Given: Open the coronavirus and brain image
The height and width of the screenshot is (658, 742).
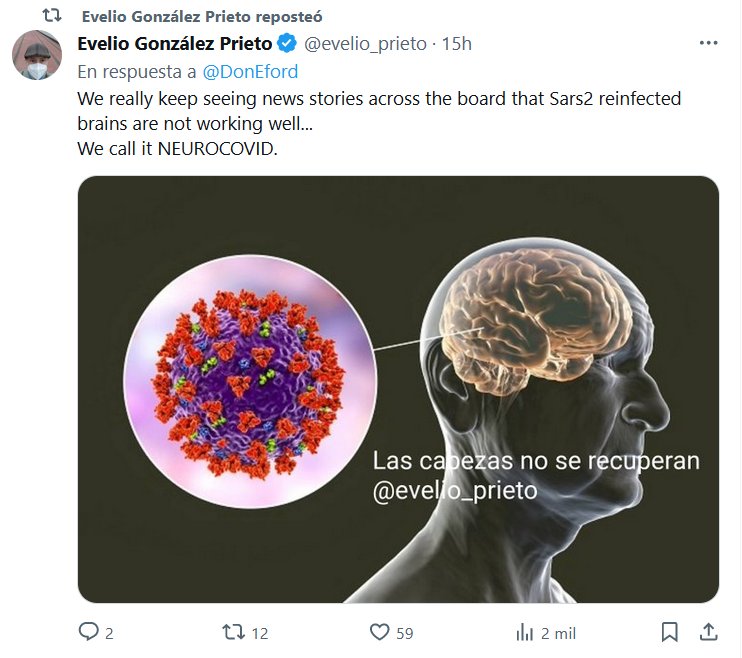Looking at the screenshot, I should (398, 389).
